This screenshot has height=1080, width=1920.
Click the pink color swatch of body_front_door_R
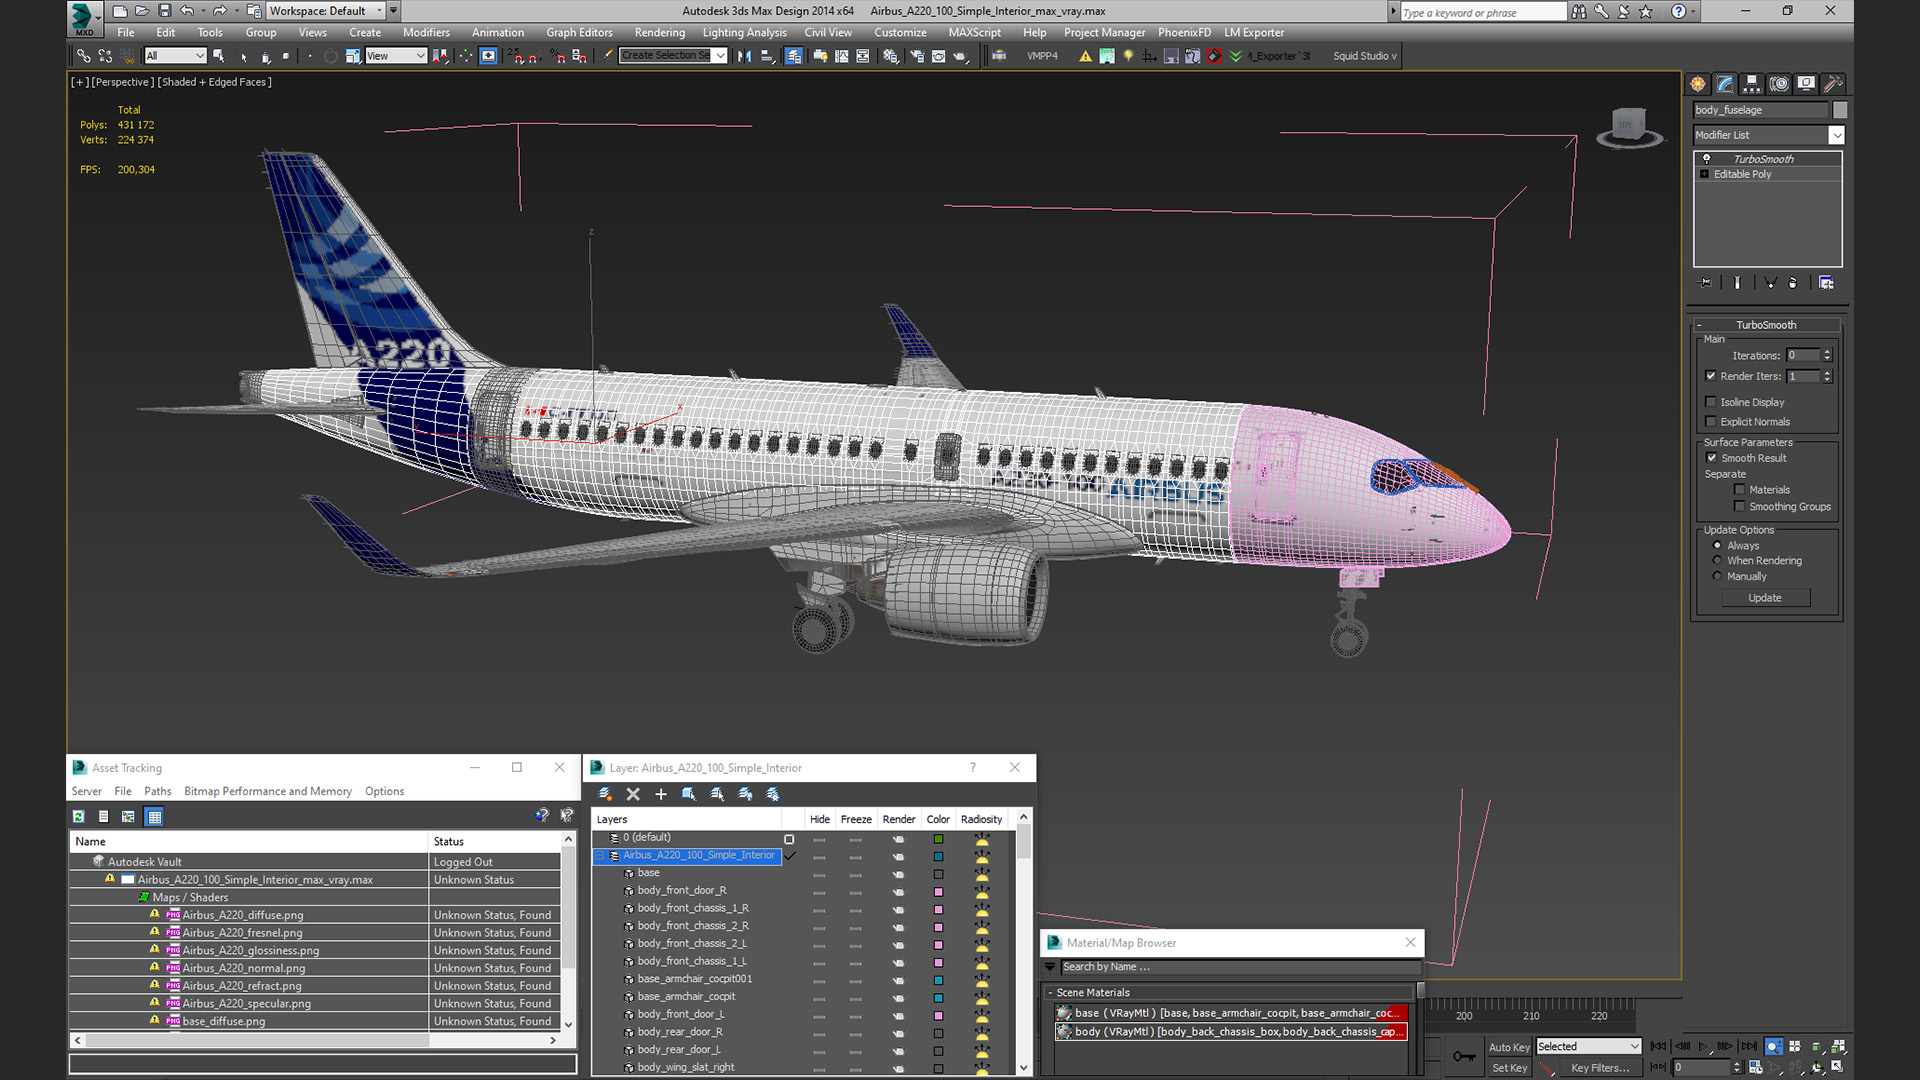(x=938, y=892)
